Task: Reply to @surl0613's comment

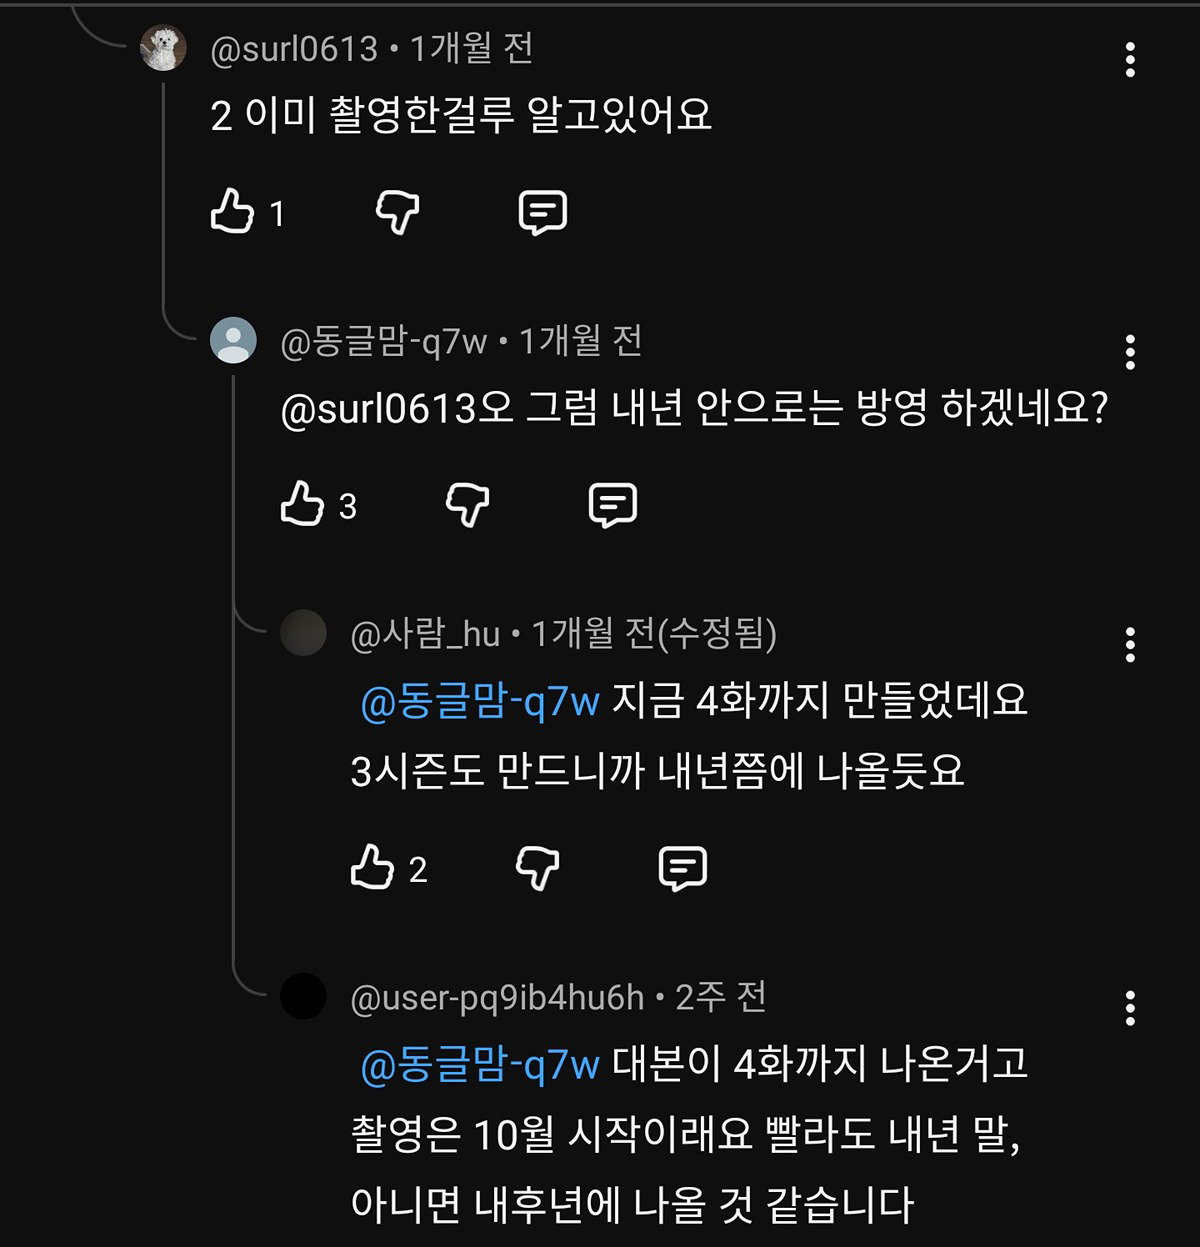Action: (543, 212)
